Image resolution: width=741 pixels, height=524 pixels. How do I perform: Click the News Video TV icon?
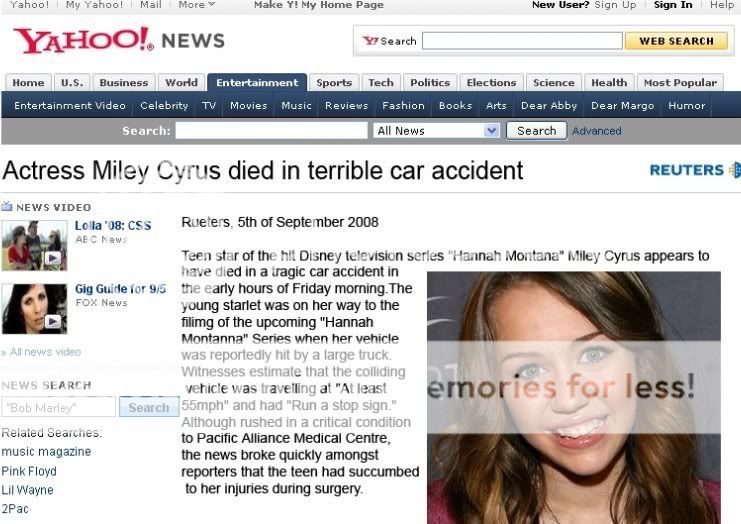(7, 206)
